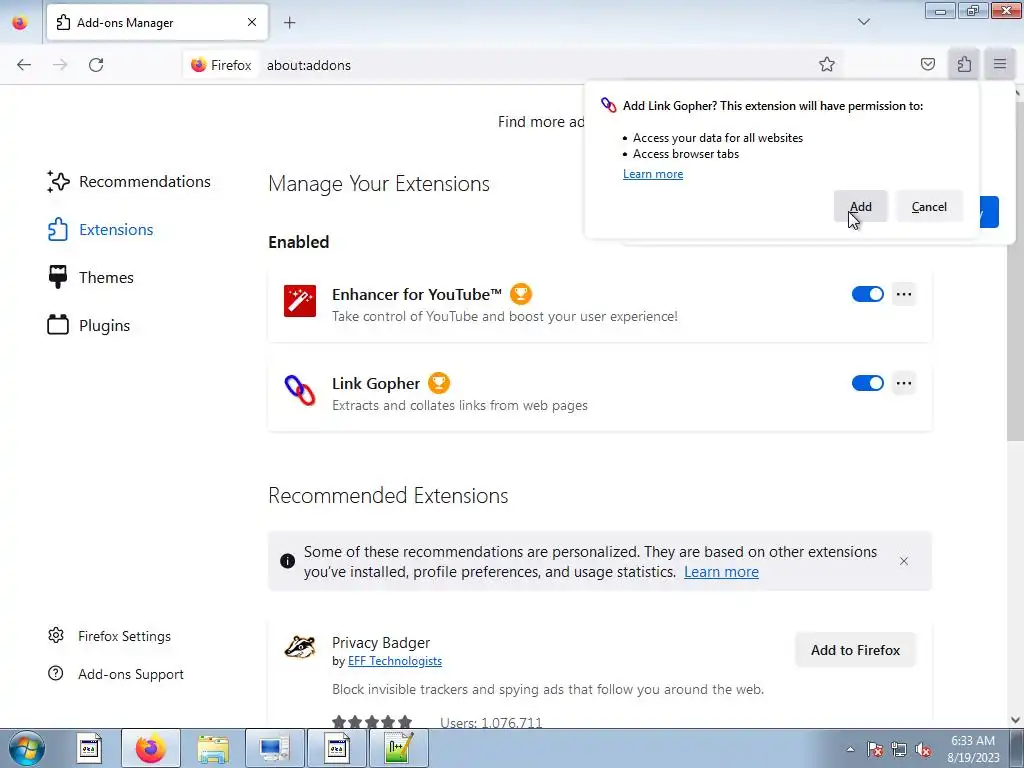Screen dimensions: 1024x768
Task: Show hidden system tray icons arrow
Action: 850,749
